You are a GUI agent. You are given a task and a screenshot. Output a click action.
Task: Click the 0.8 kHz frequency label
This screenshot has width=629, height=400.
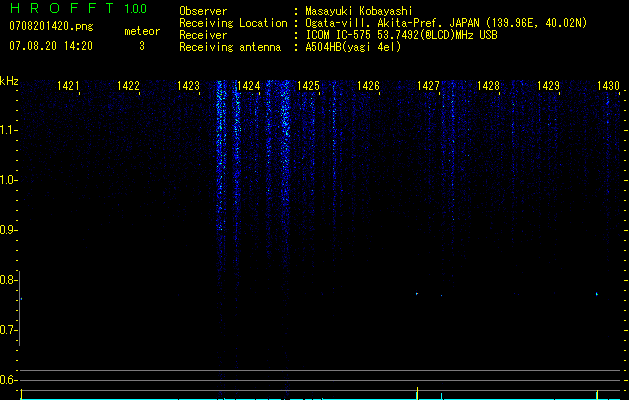point(8,280)
